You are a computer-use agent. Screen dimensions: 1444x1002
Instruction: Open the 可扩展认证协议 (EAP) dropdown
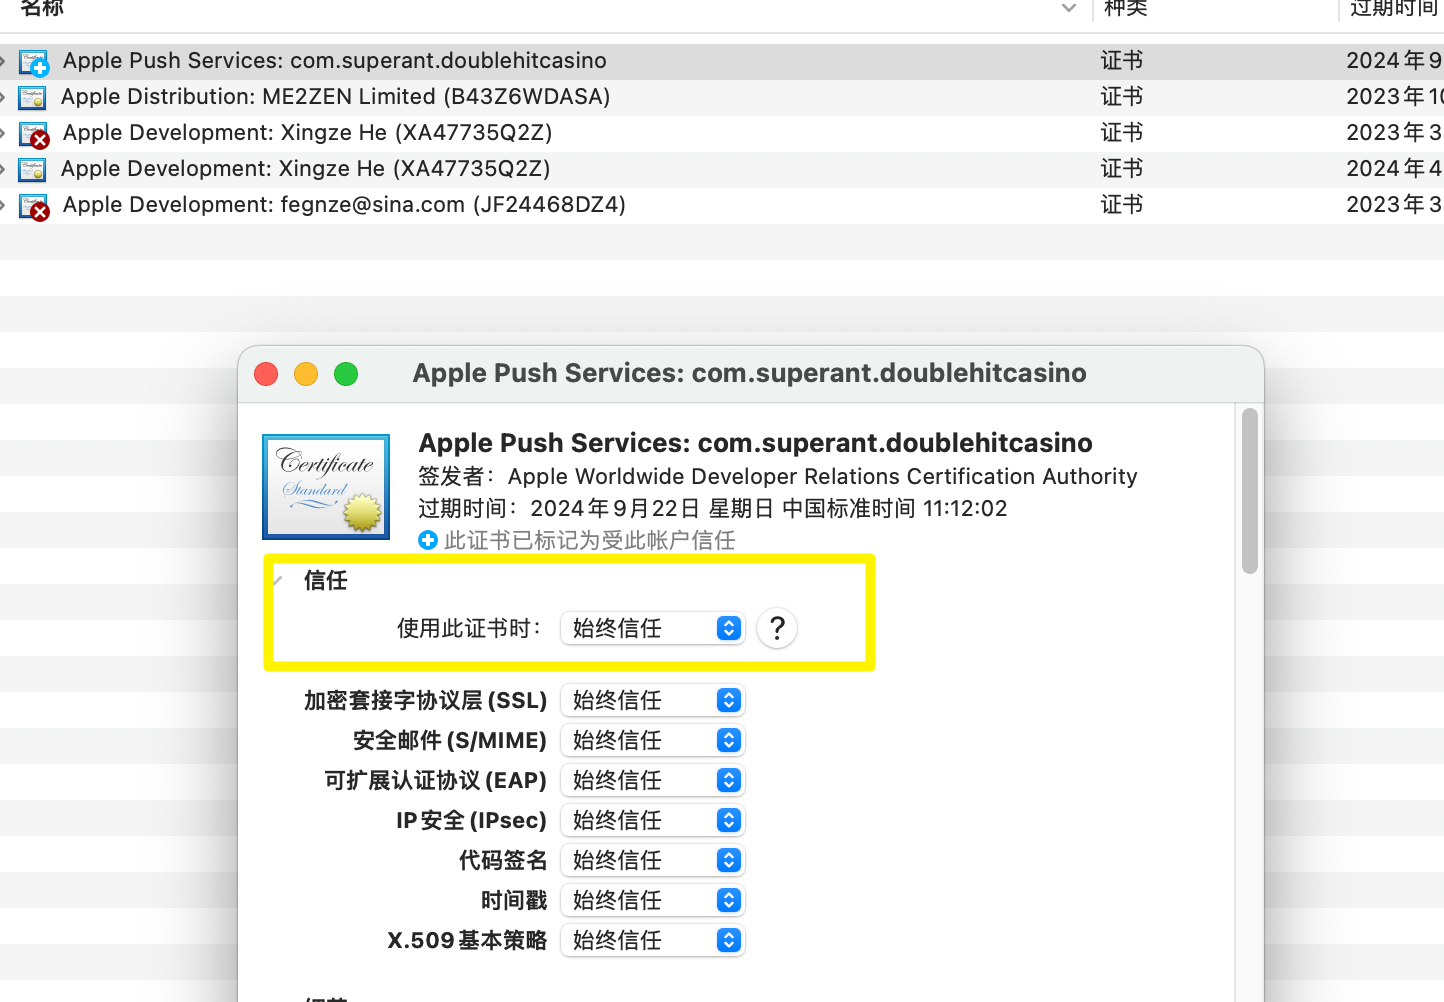[653, 780]
